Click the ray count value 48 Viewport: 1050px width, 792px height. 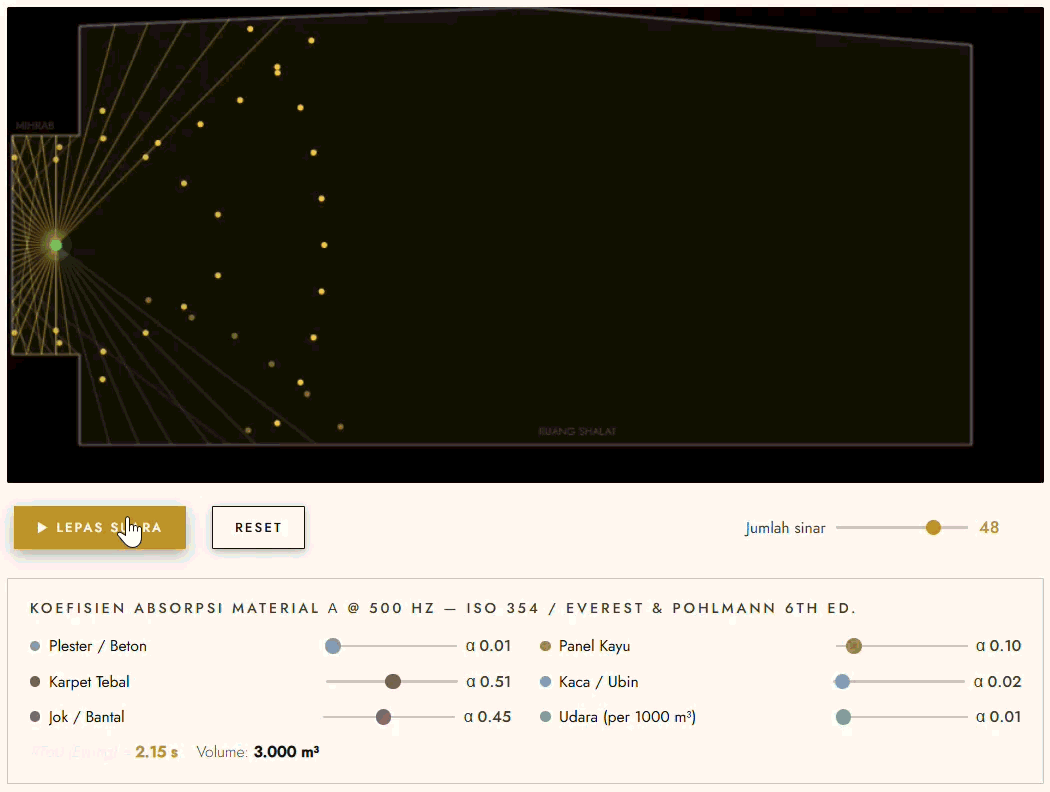(x=989, y=527)
